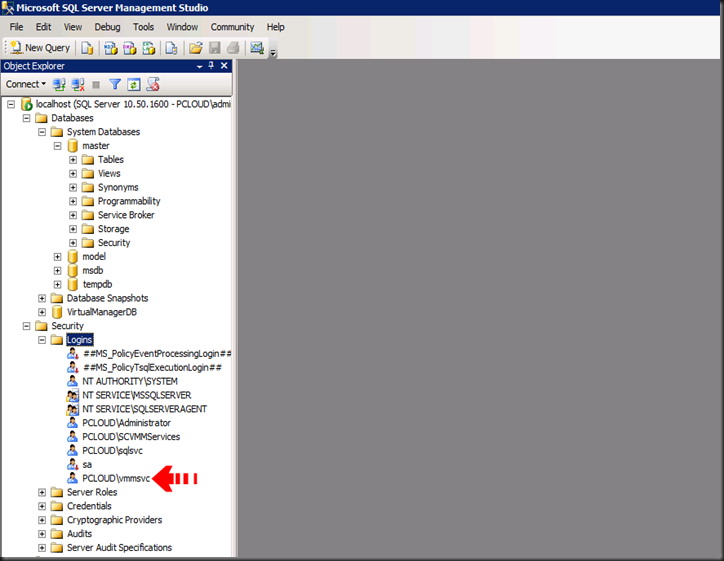Viewport: 724px width, 561px height.
Task: Collapse the localhost server node
Action: click(x=11, y=104)
